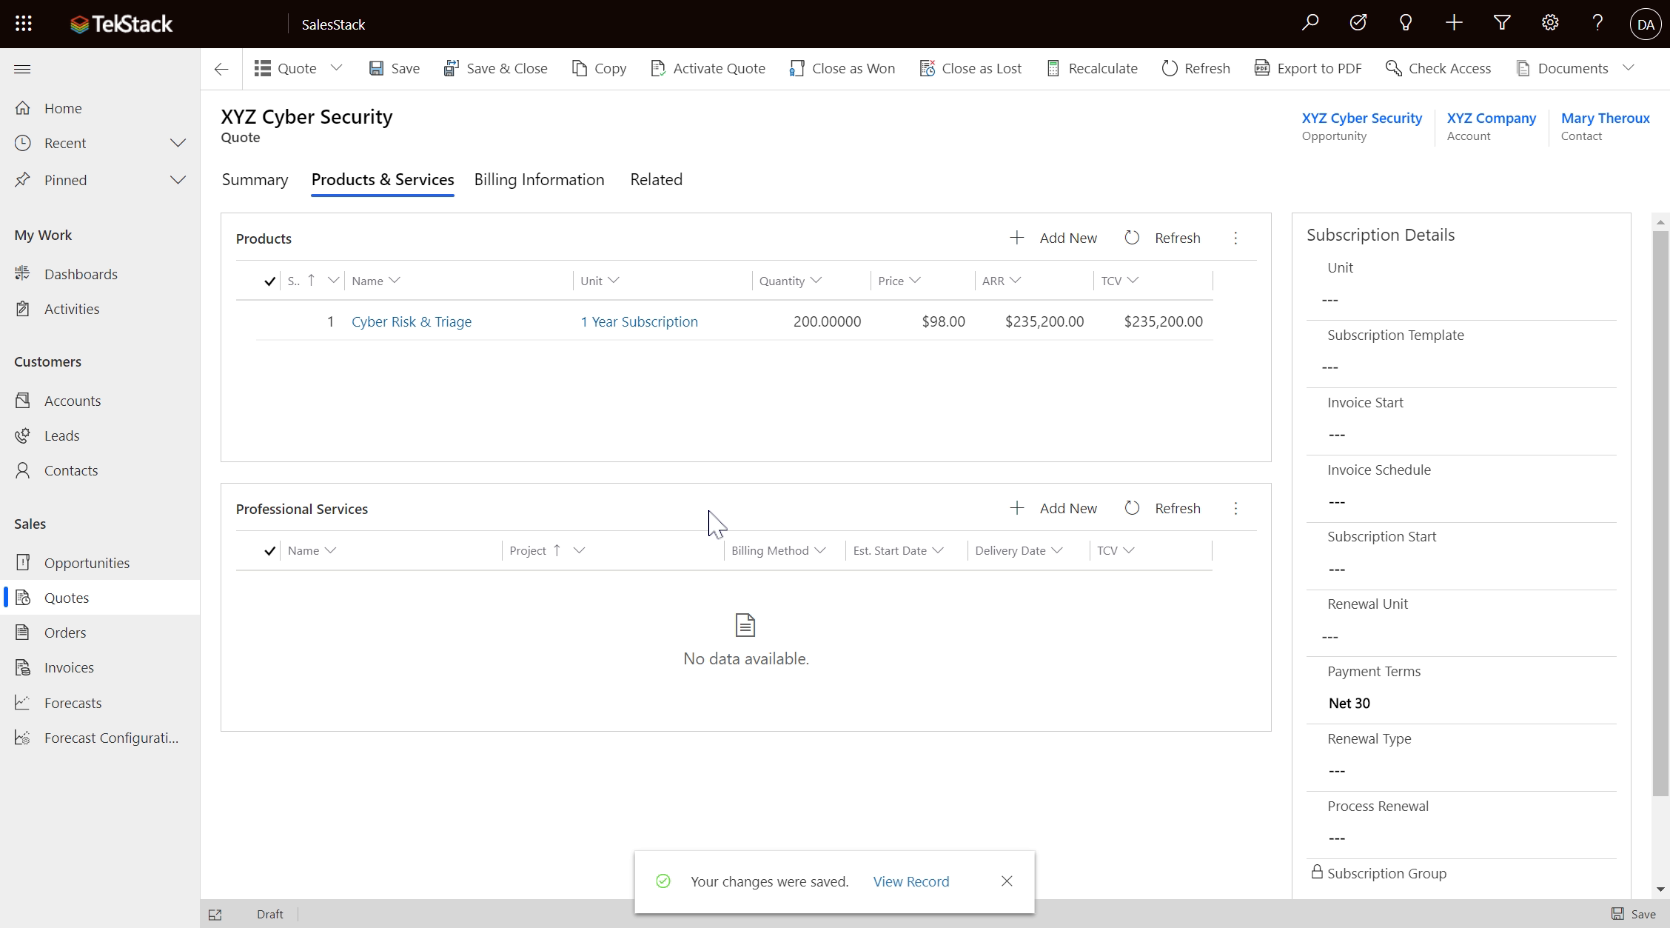Open Mary Theroux contact link

pyautogui.click(x=1605, y=118)
